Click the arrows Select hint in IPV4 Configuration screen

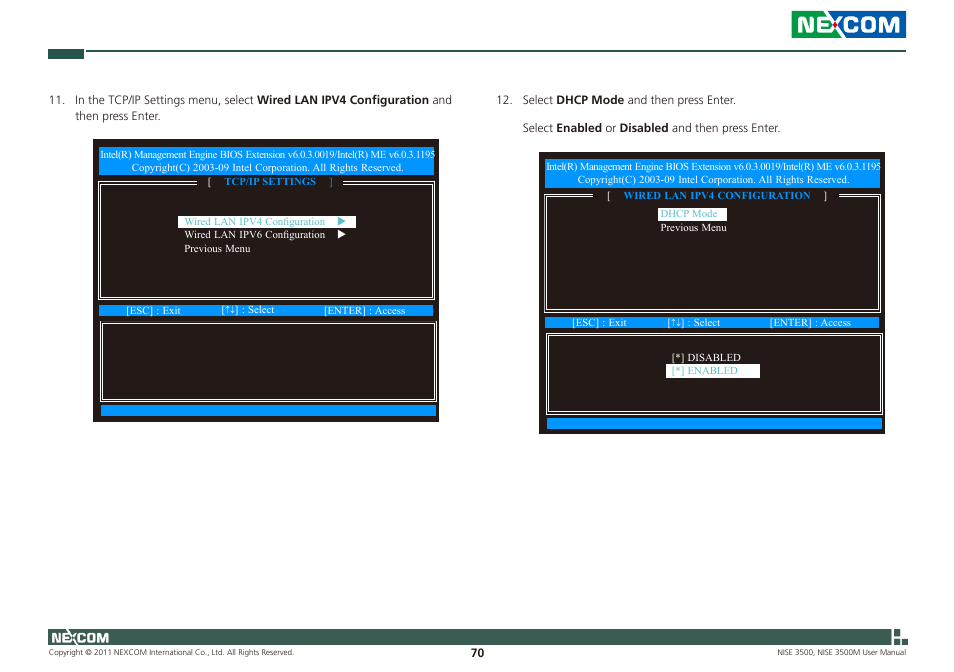694,323
